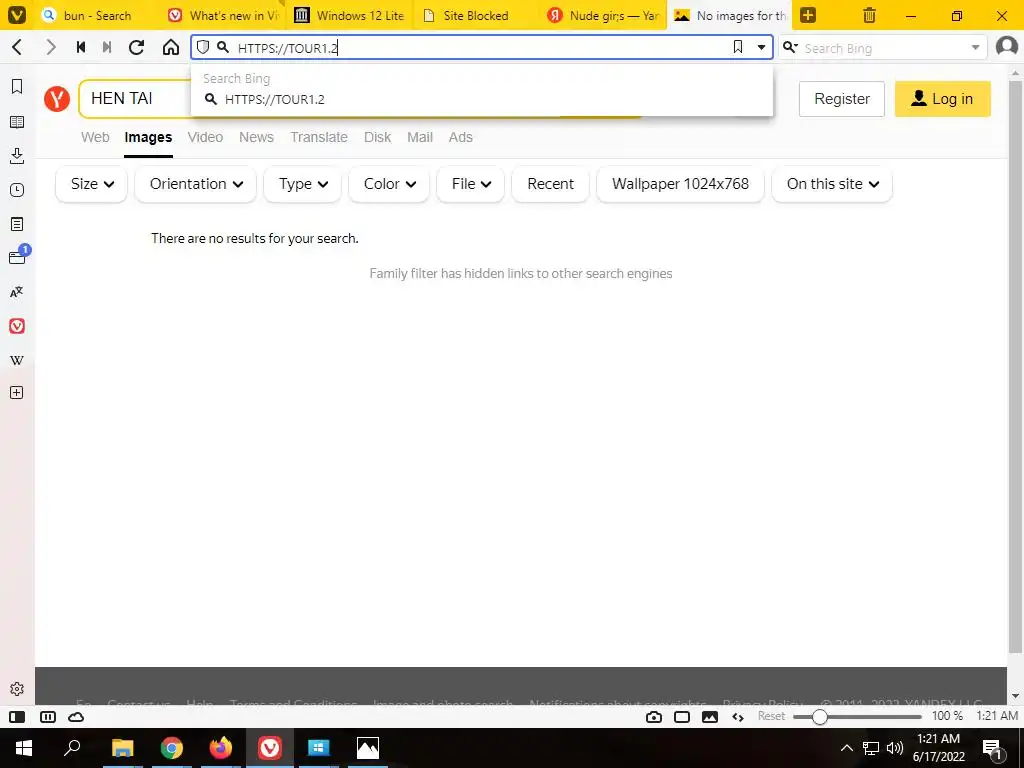The image size is (1024, 768).
Task: Click the Yandex logo
Action: coord(57,99)
